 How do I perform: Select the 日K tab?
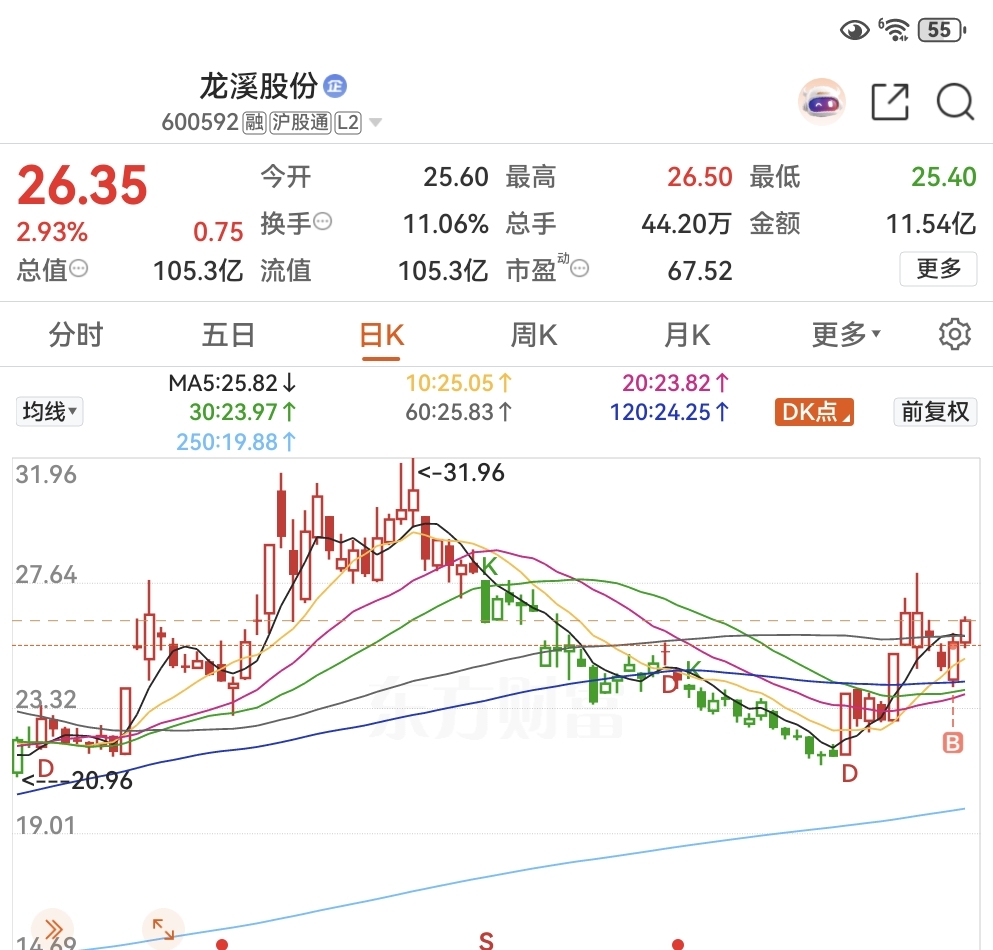coord(382,336)
